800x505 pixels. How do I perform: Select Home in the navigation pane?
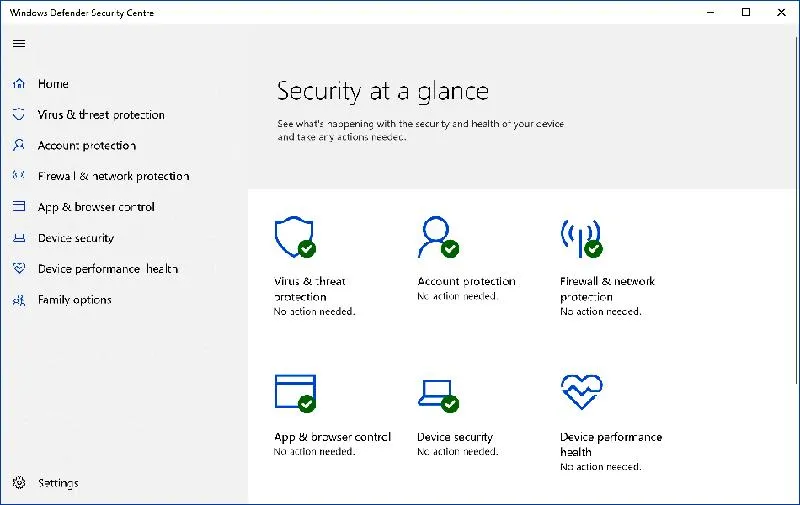point(53,84)
